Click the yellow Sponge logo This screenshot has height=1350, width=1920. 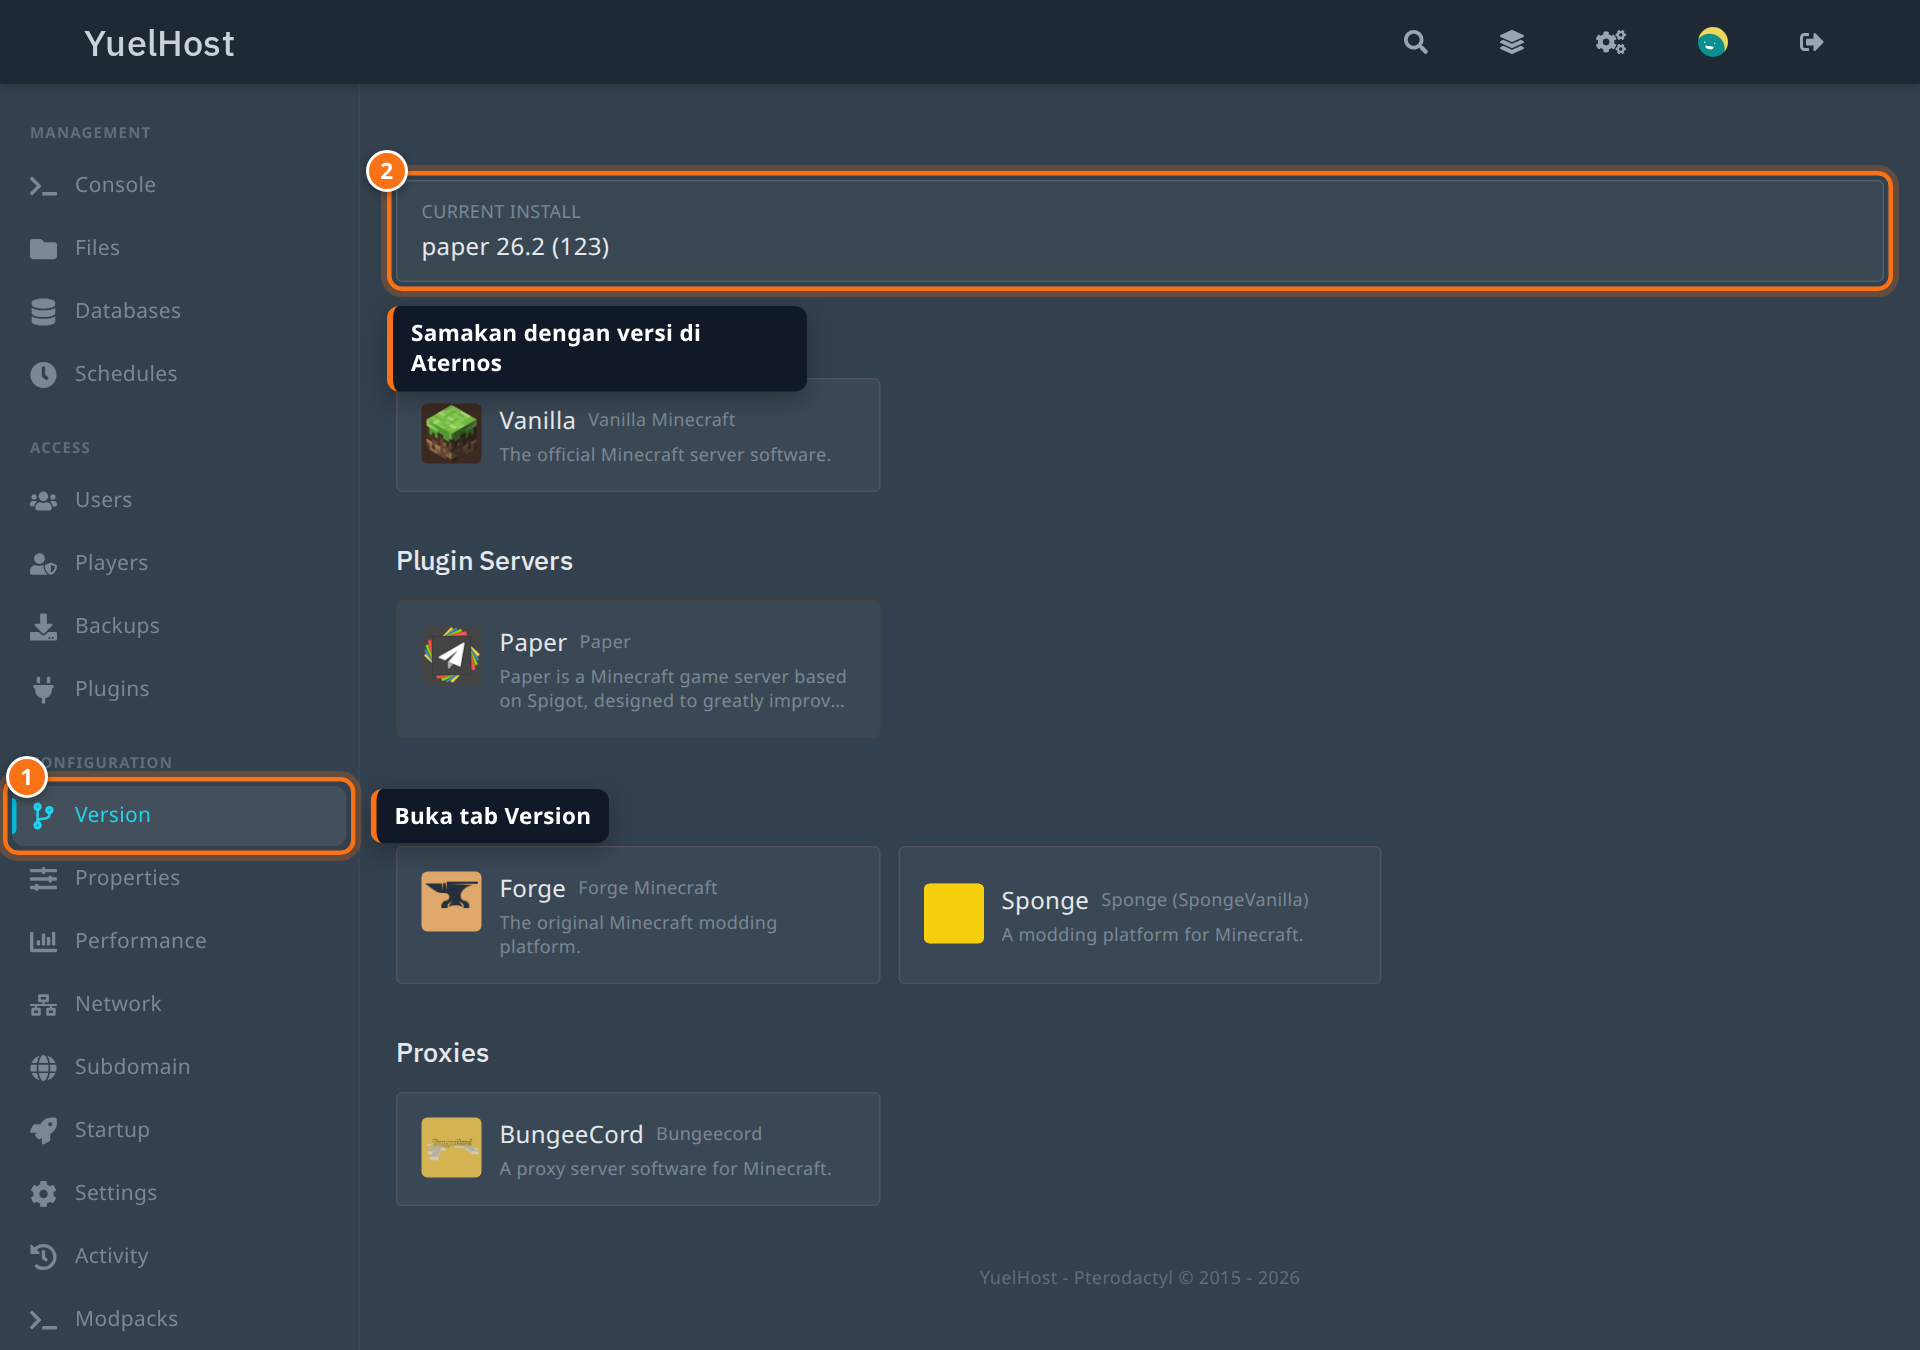click(x=953, y=913)
